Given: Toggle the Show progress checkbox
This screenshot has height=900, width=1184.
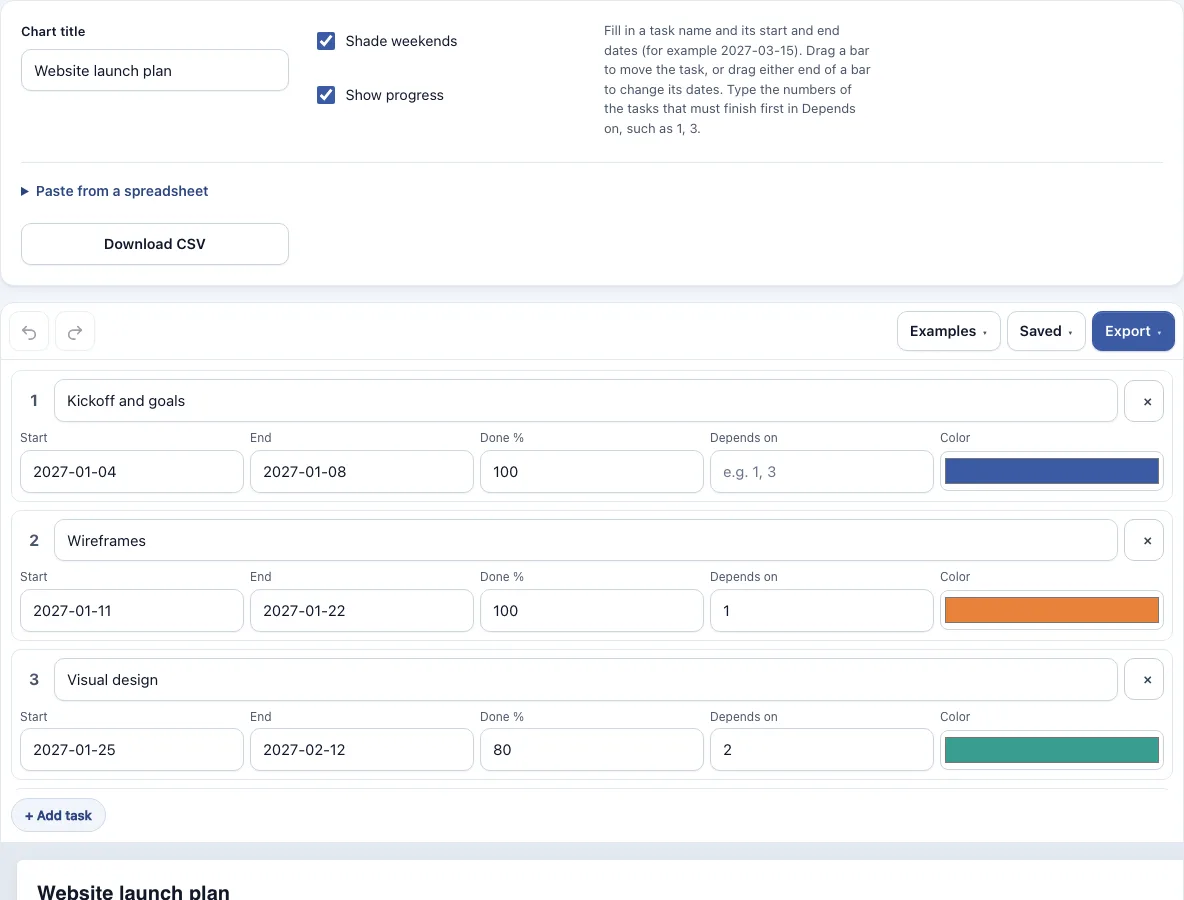Looking at the screenshot, I should (326, 95).
